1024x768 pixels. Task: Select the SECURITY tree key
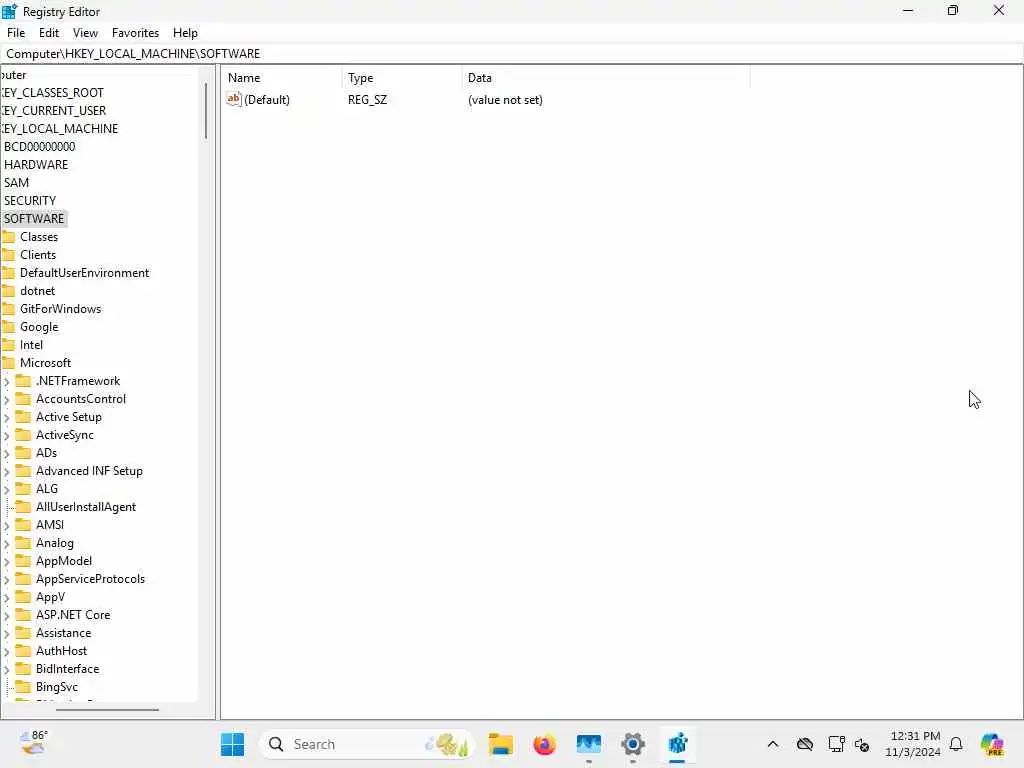click(30, 200)
